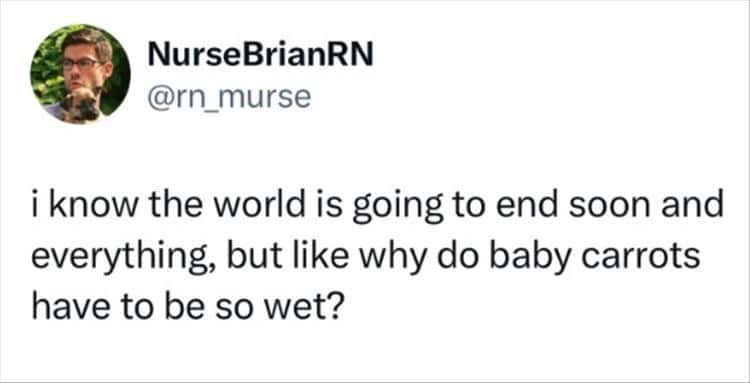
Task: Open NurseBrianRN's circular profile picture
Action: (80, 74)
